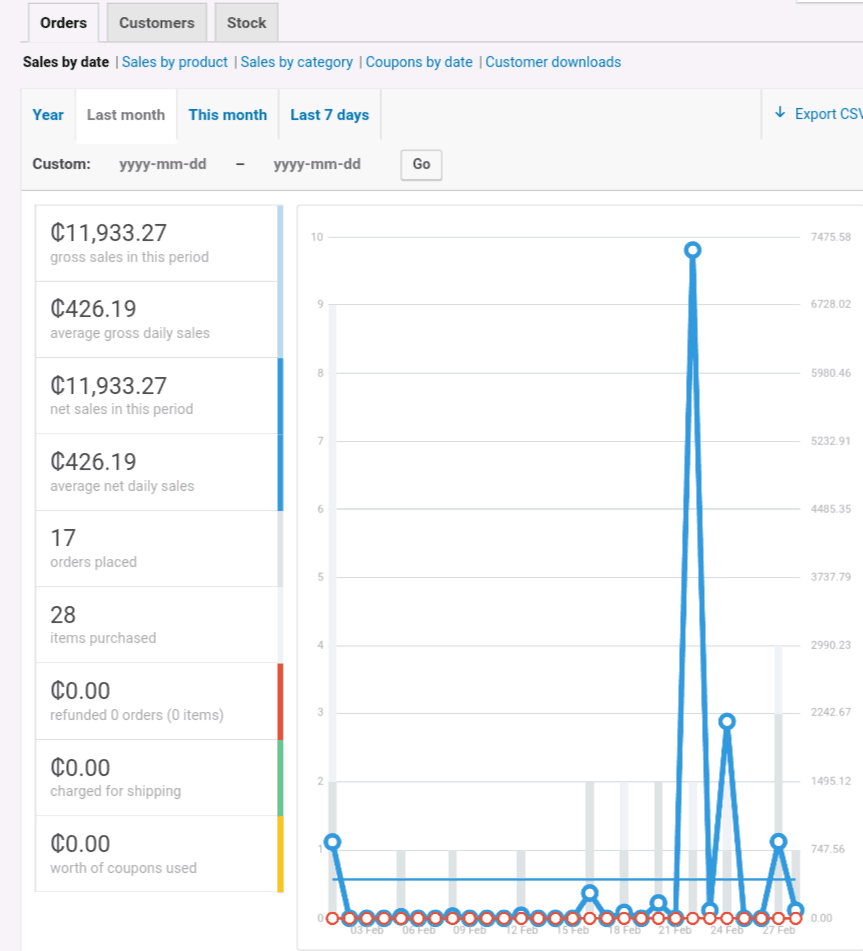Switch to Last 7 days range
This screenshot has height=951, width=863.
click(330, 115)
